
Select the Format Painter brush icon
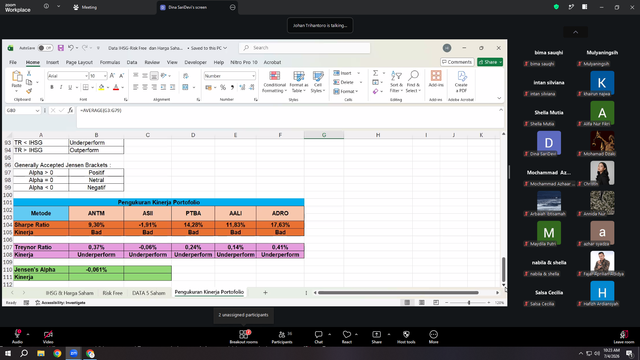click(29, 91)
